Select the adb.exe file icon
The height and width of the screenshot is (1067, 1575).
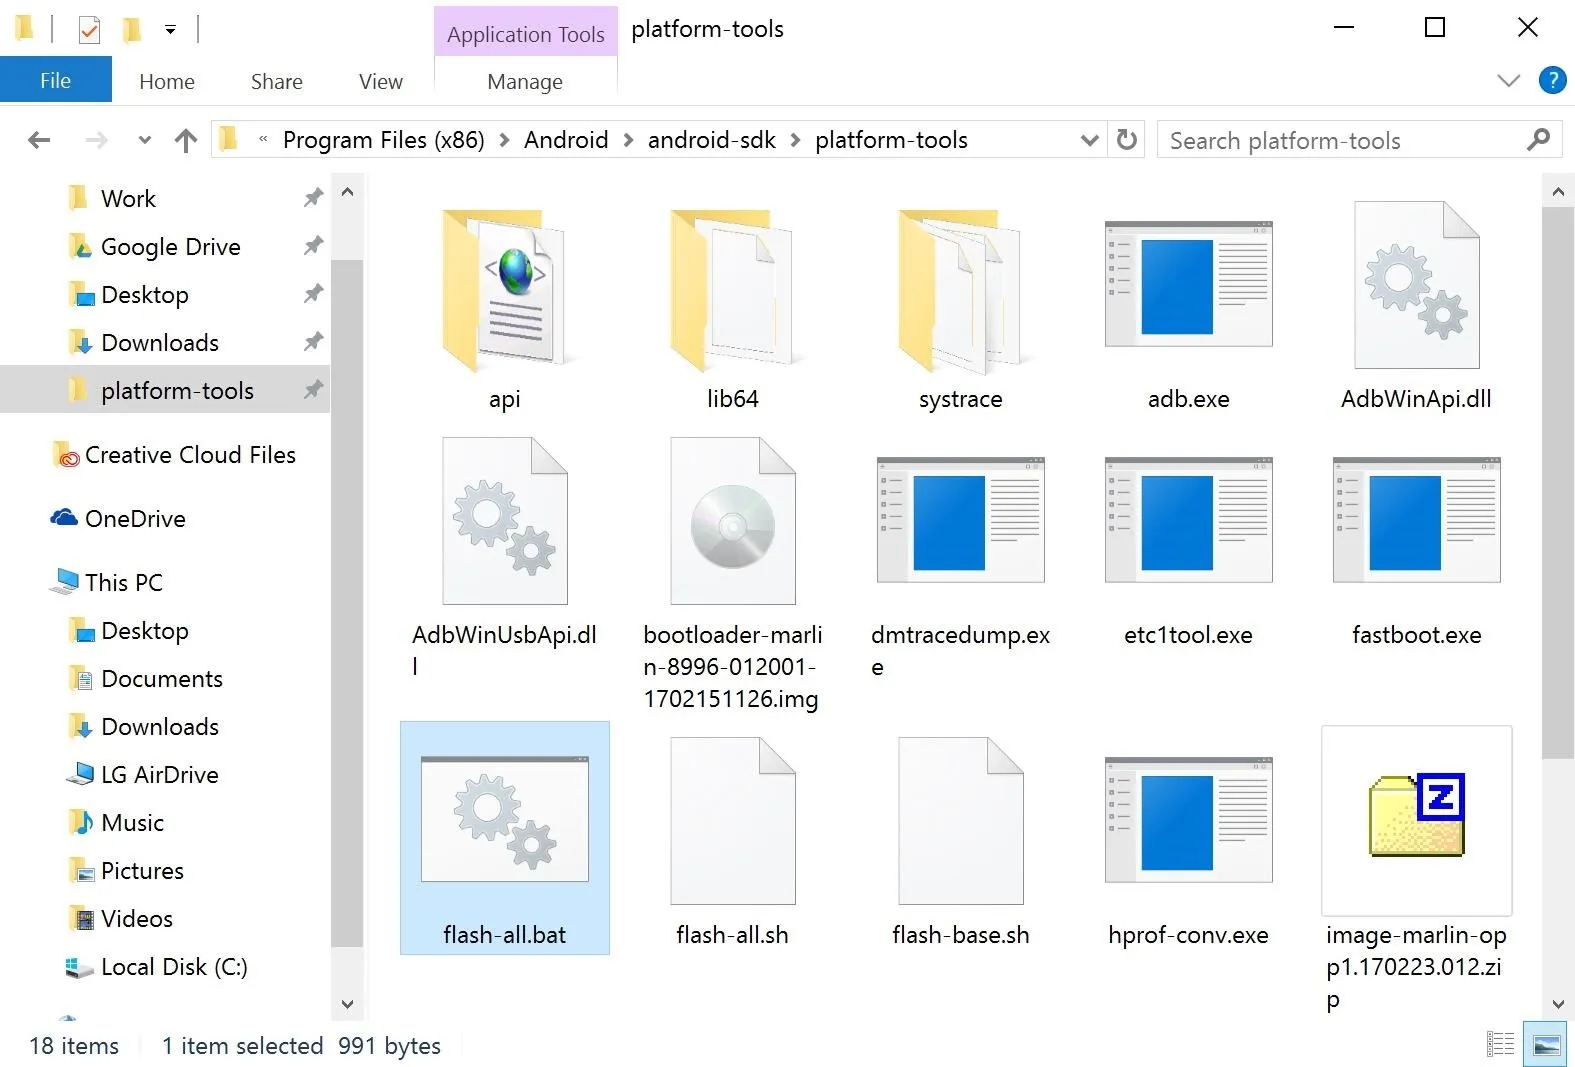tap(1188, 284)
